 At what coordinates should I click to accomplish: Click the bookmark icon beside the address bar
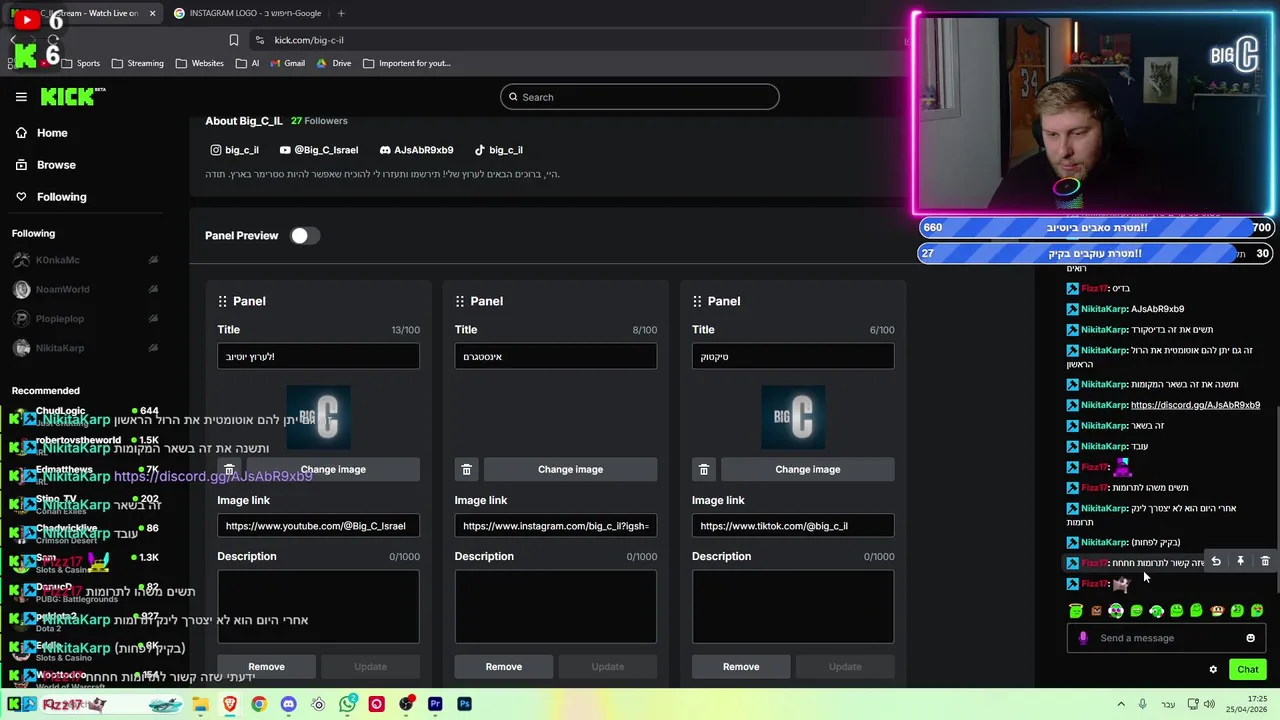233,40
